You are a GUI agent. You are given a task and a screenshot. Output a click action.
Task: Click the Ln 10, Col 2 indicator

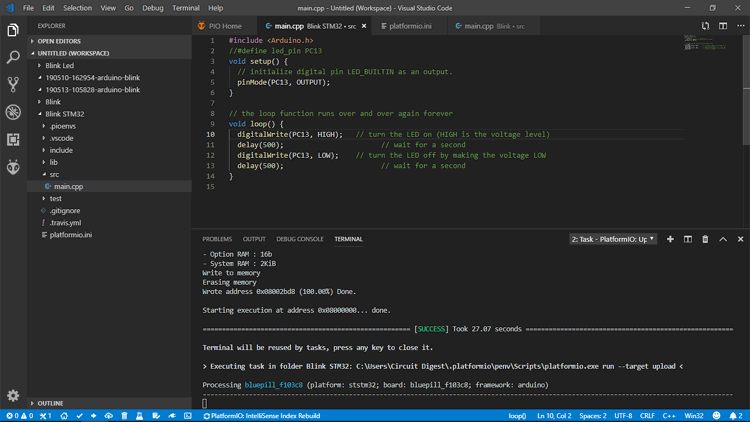(x=554, y=416)
